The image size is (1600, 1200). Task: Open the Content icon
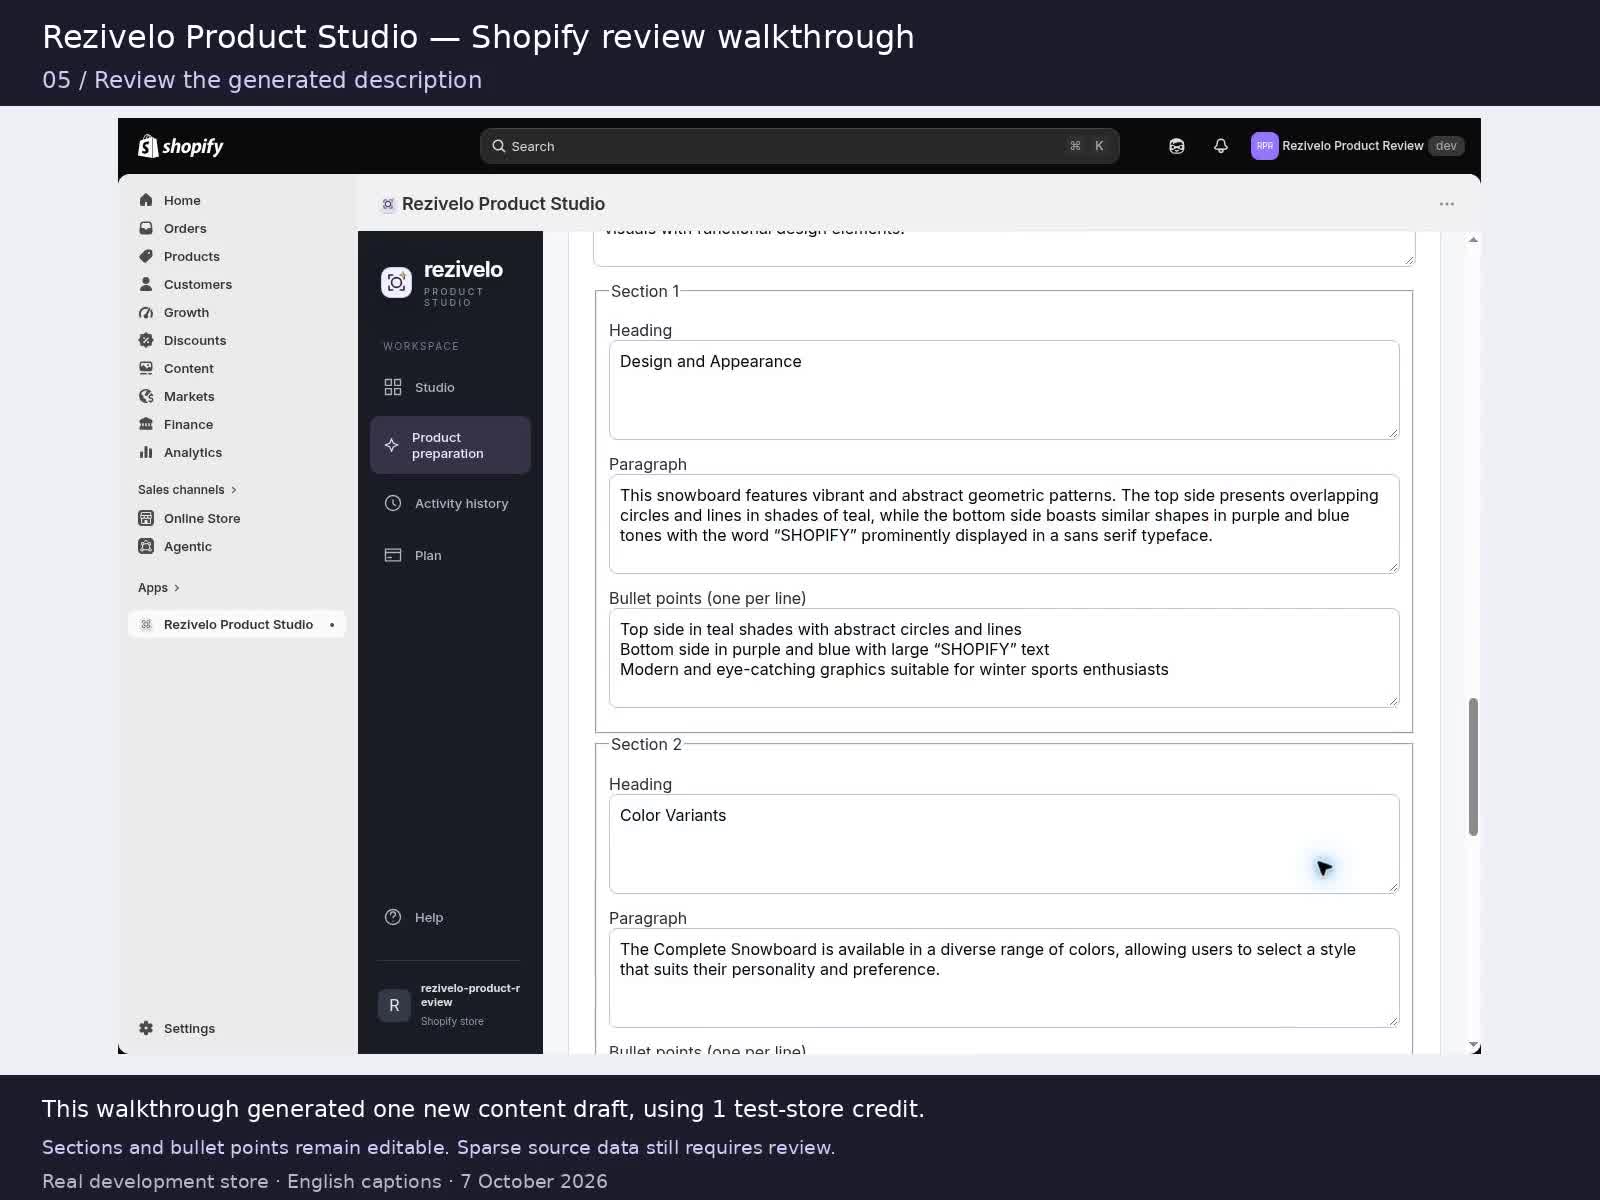click(x=146, y=368)
